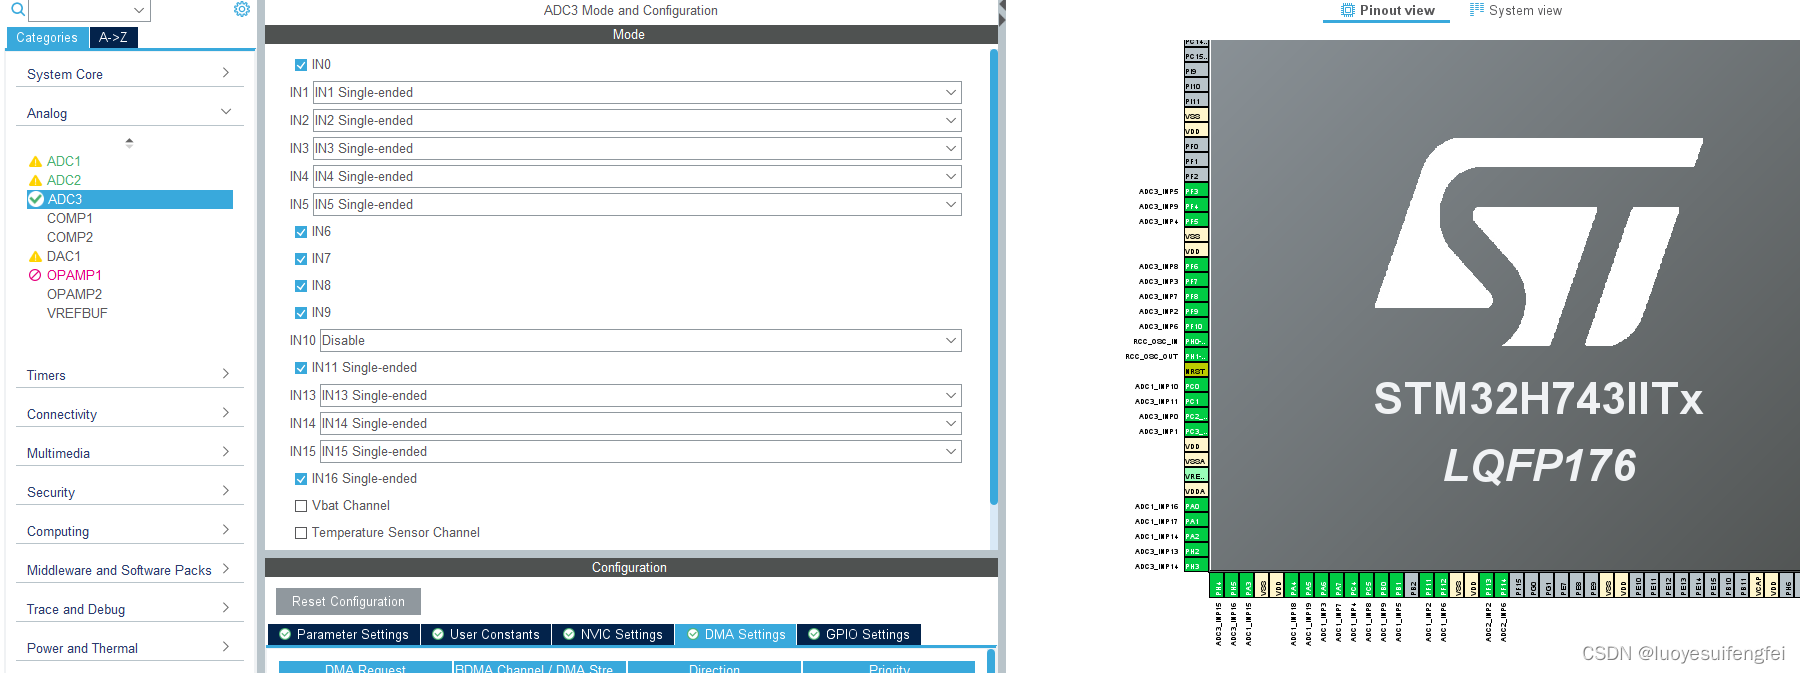Select pin PH3 on the chip
Screen dimensions: 1800x673
1196,566
